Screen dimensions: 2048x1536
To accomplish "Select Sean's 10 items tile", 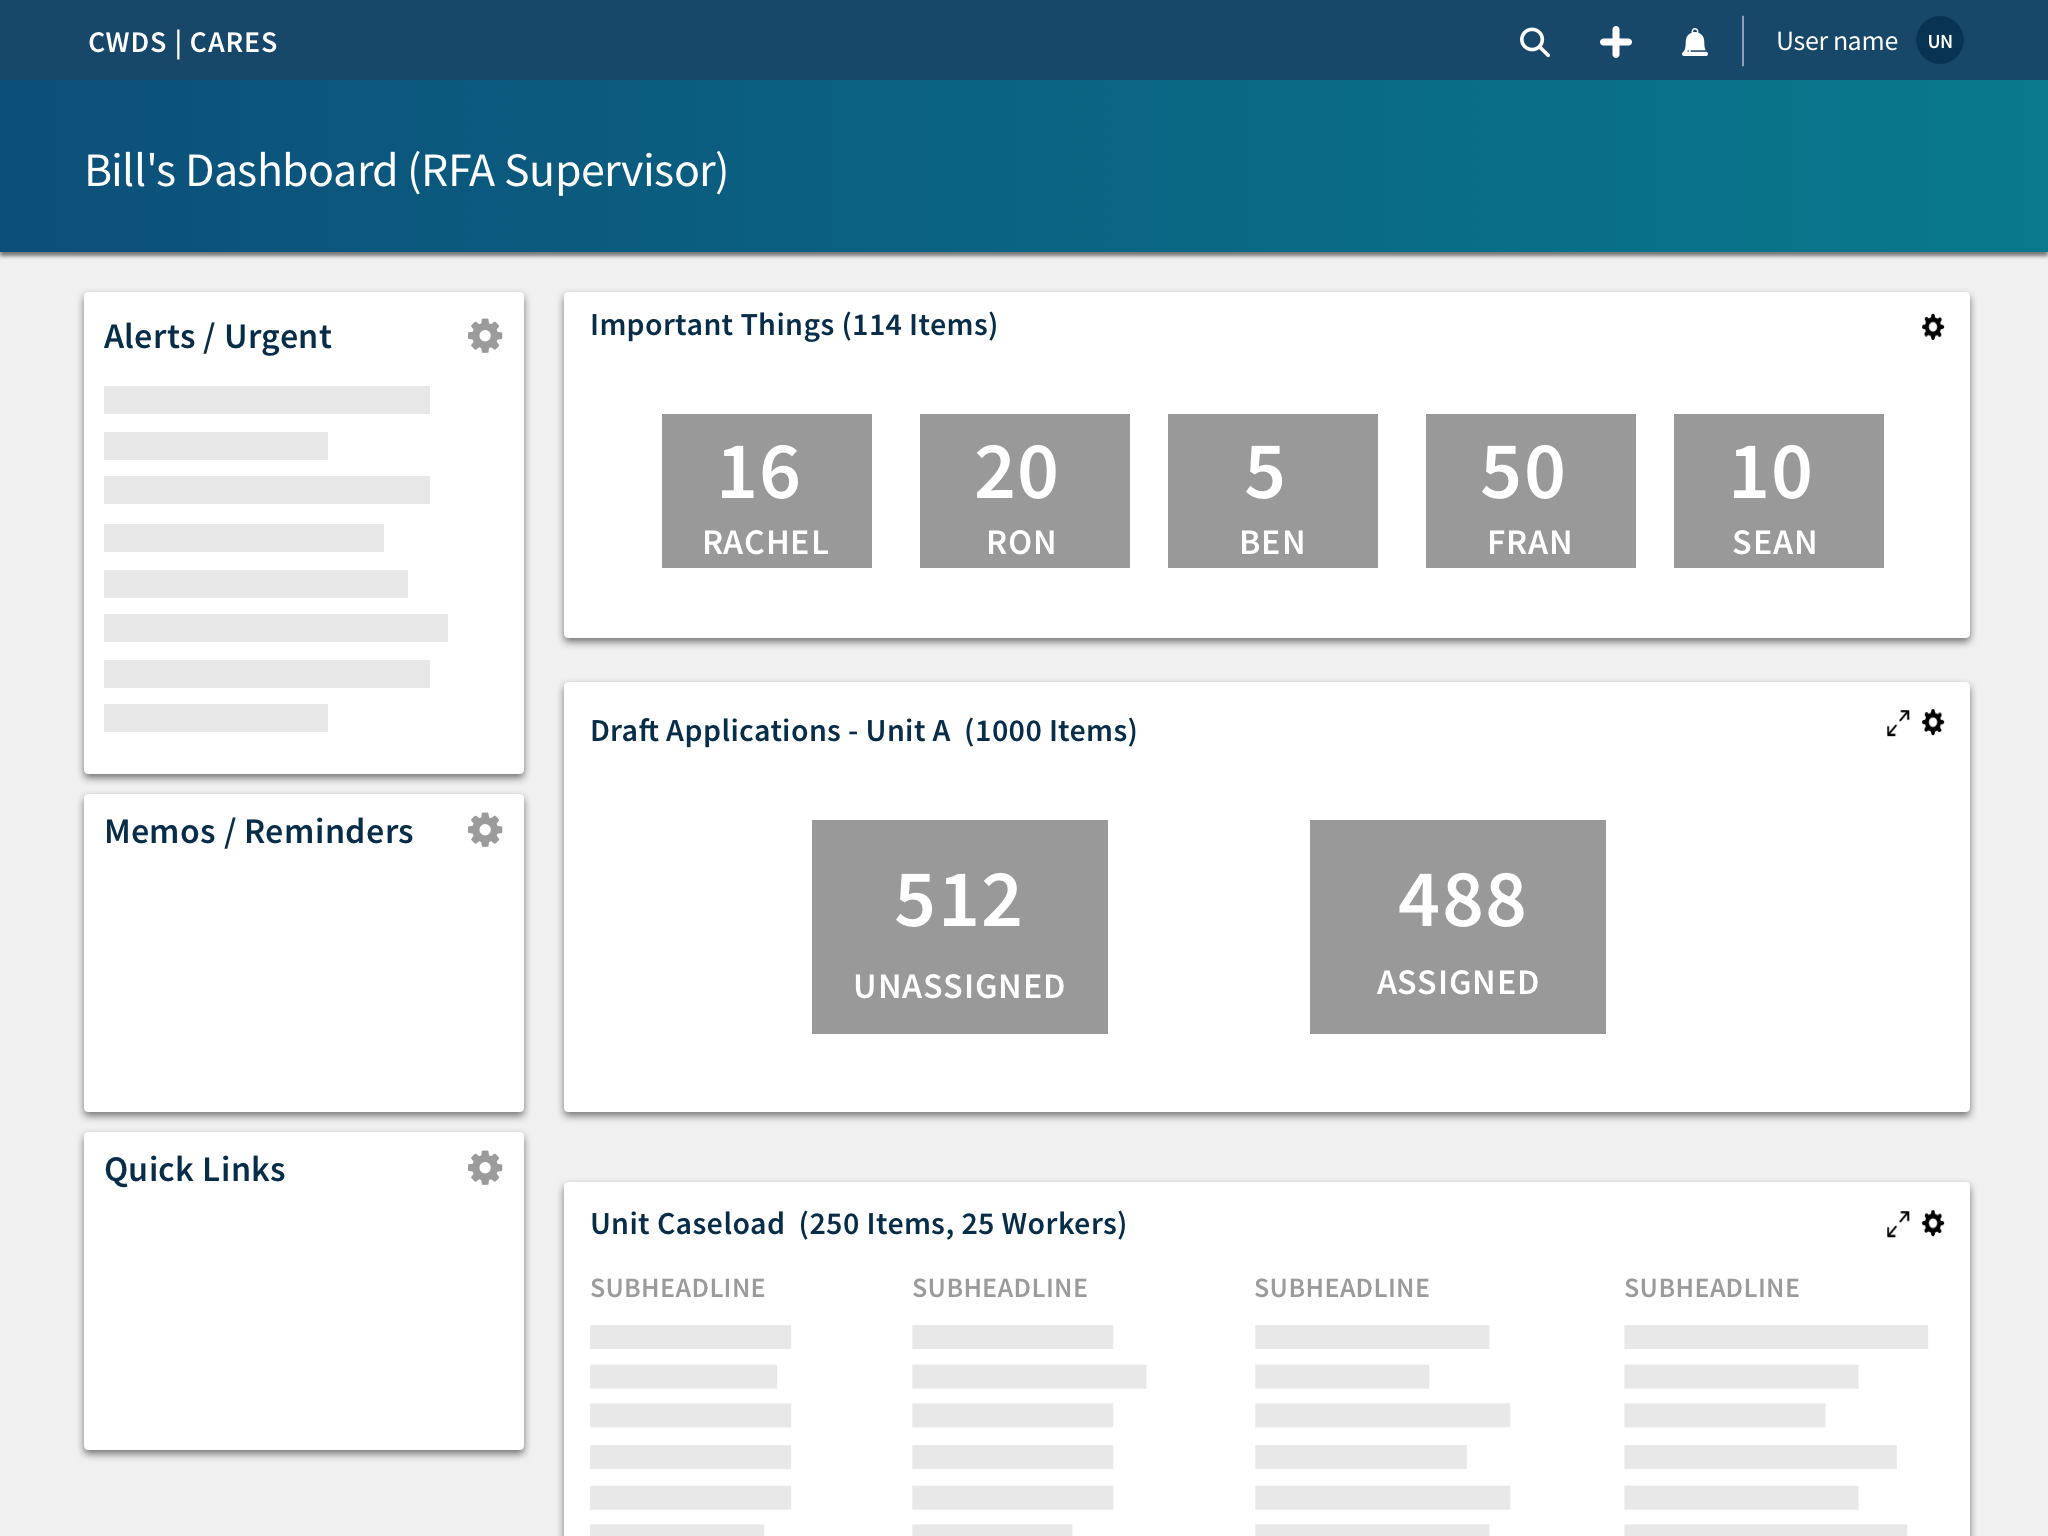I will pos(1778,491).
